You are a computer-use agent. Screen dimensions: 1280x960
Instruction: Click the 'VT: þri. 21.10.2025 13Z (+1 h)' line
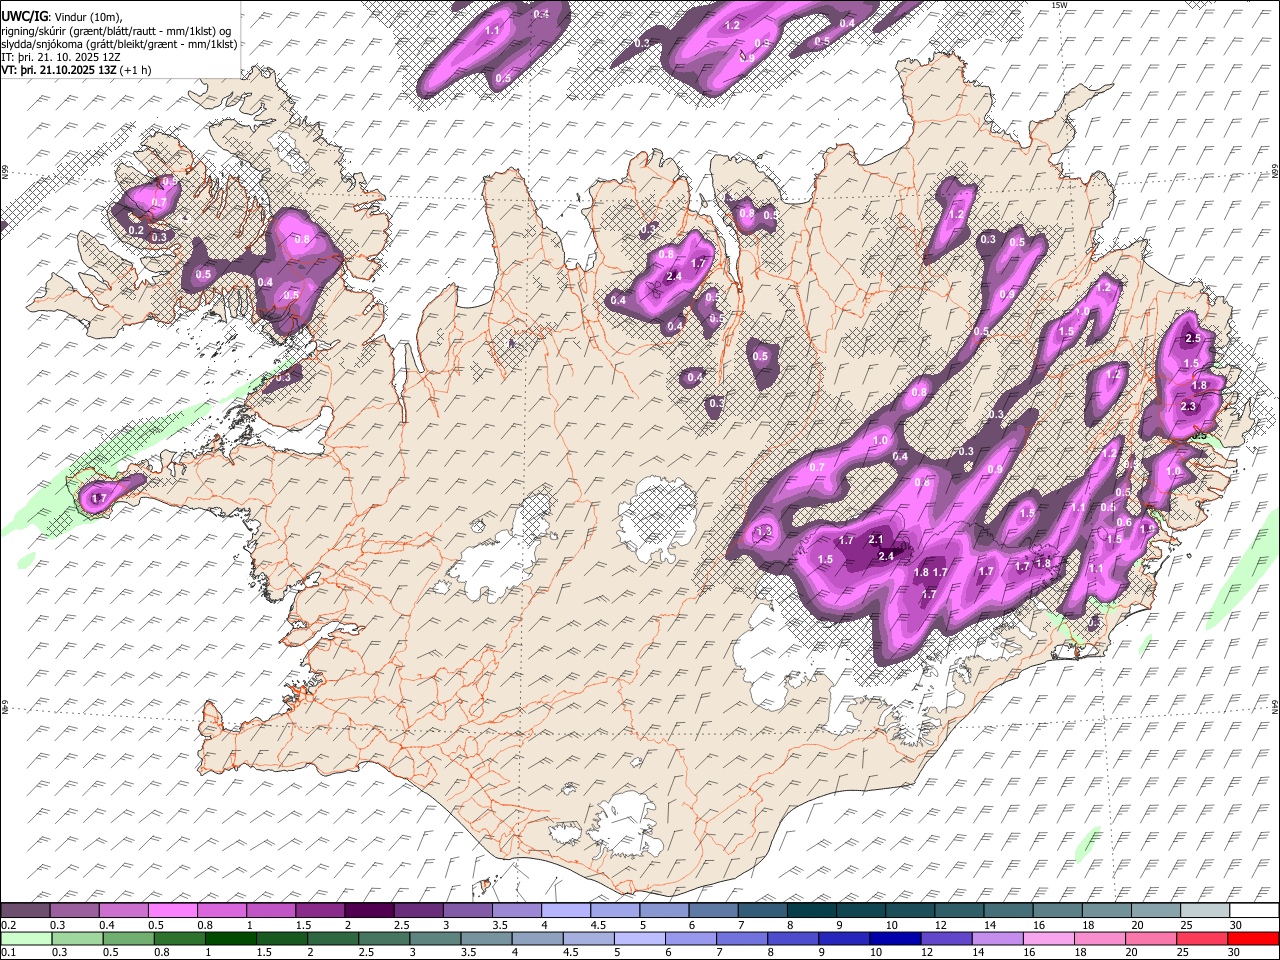(76, 70)
